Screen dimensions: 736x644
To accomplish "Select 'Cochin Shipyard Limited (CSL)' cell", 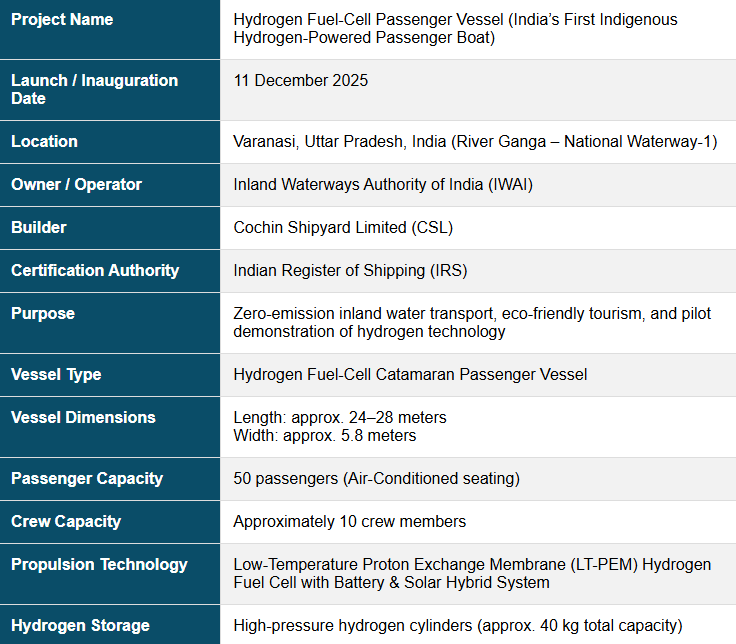I will (x=343, y=228).
